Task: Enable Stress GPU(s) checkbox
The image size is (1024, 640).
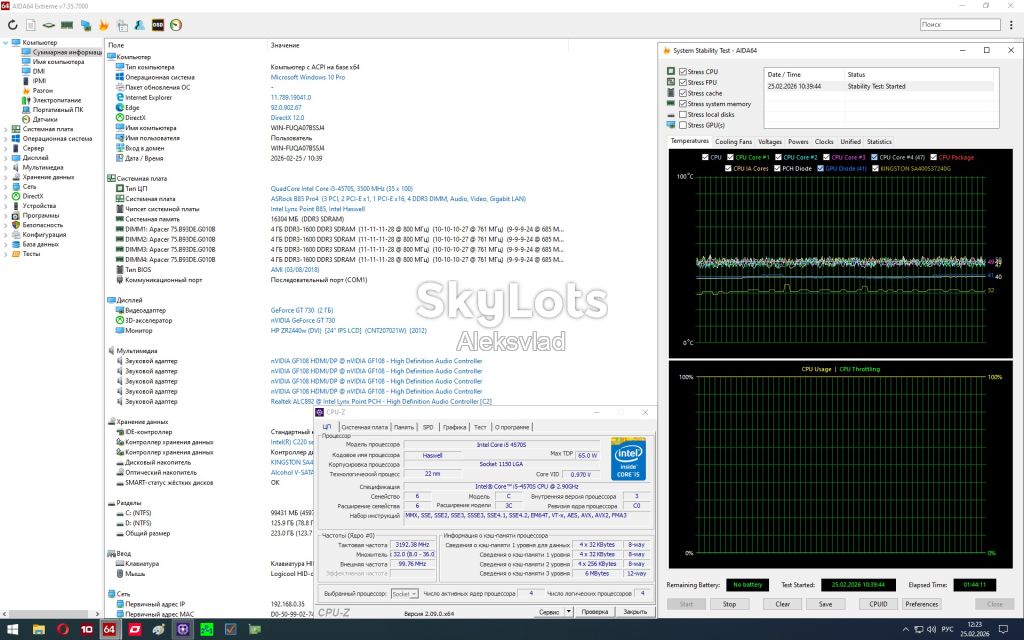Action: (x=683, y=125)
